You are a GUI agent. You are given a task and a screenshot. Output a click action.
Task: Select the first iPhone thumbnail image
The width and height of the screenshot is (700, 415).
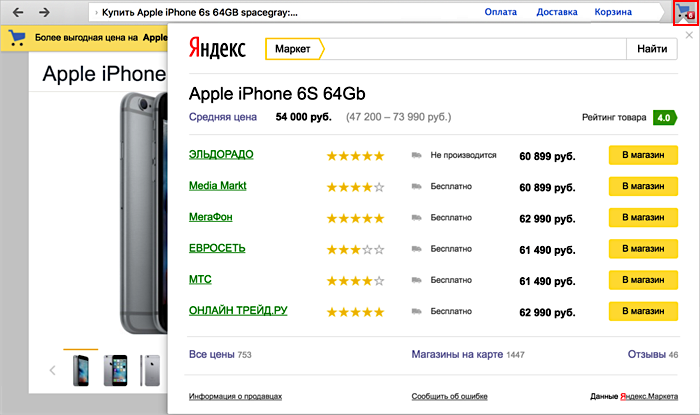point(80,370)
